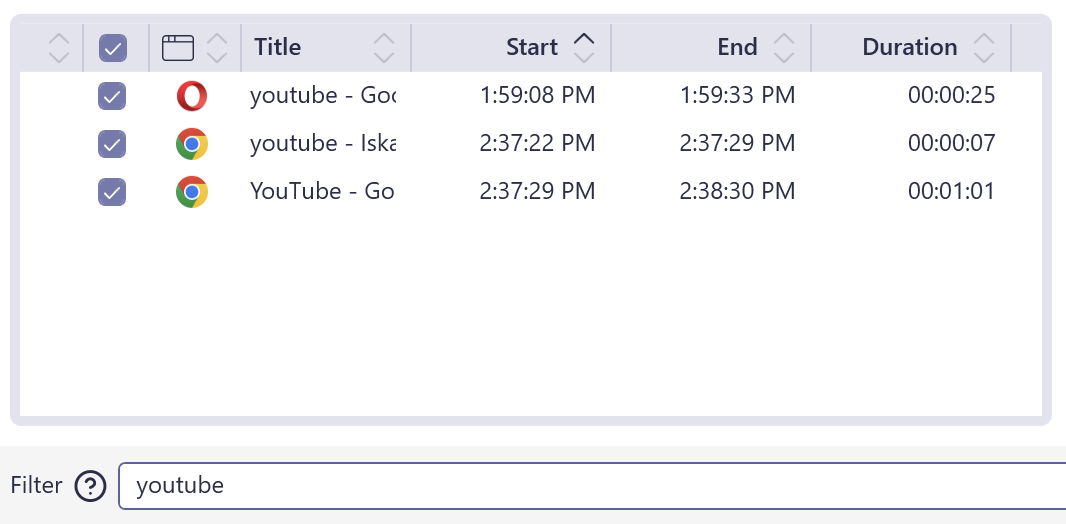Open the Filter help question mark icon
Screen dimensions: 1066x524
pos(91,486)
